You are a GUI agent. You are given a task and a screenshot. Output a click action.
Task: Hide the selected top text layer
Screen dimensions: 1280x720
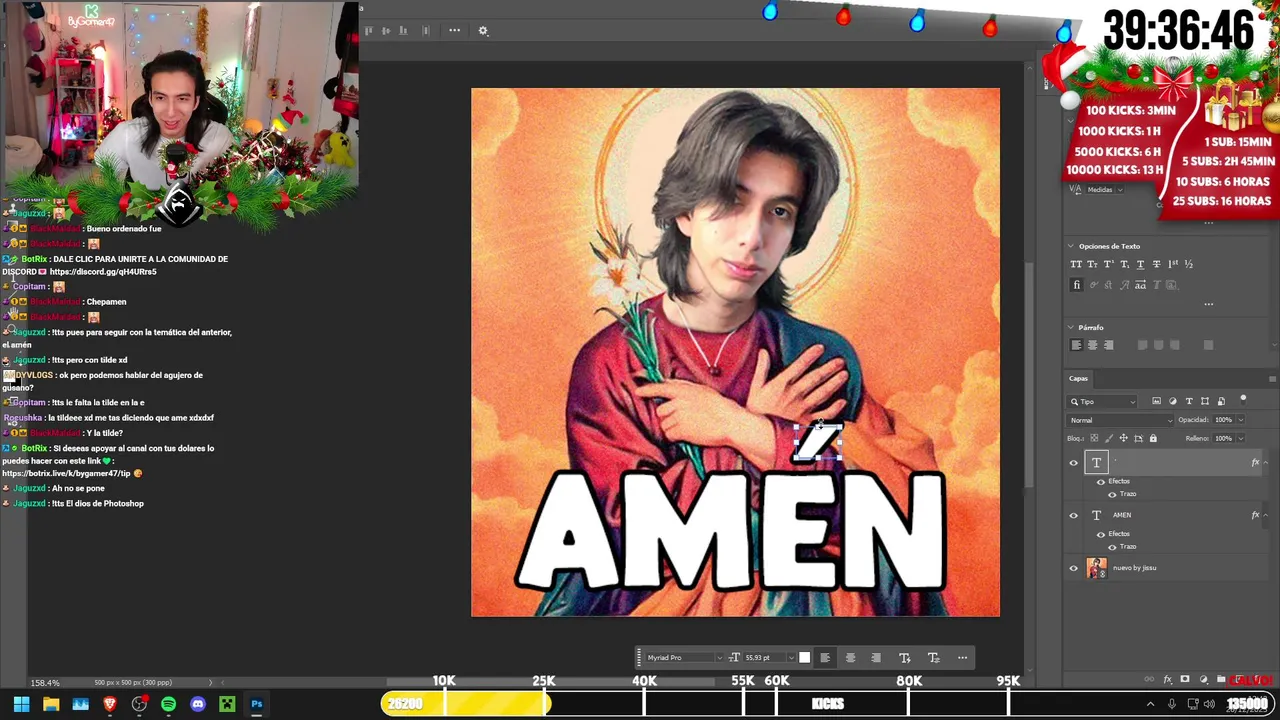(x=1074, y=463)
